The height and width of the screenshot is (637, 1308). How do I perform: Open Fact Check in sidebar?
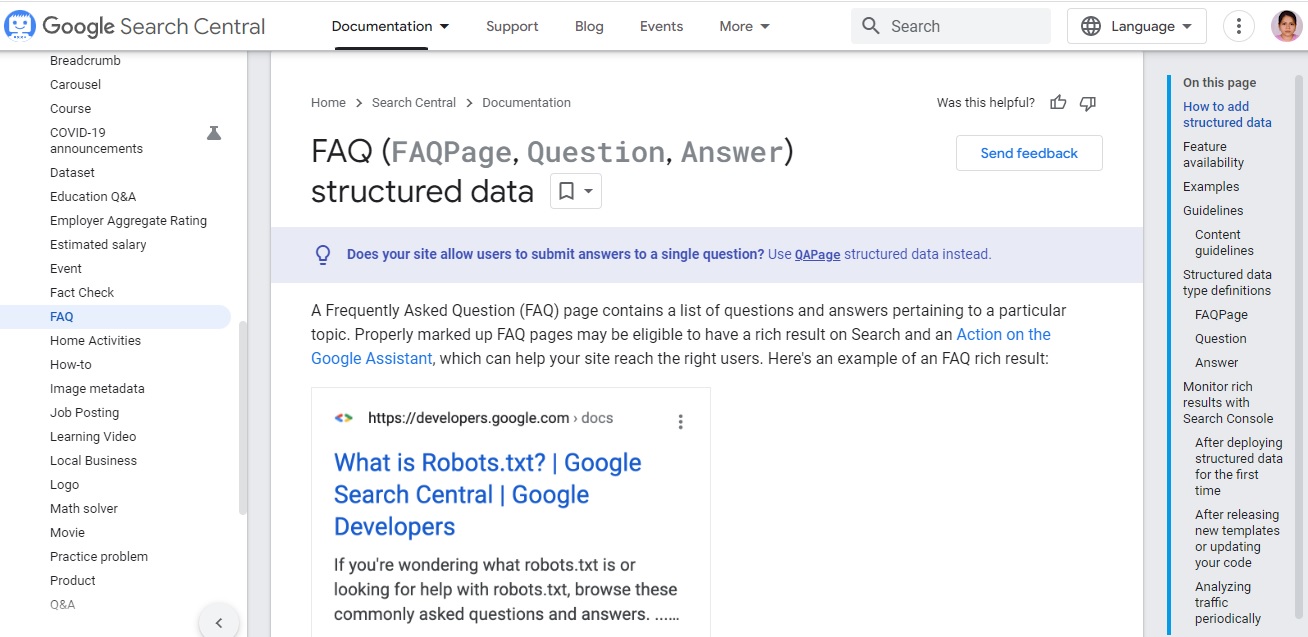82,293
